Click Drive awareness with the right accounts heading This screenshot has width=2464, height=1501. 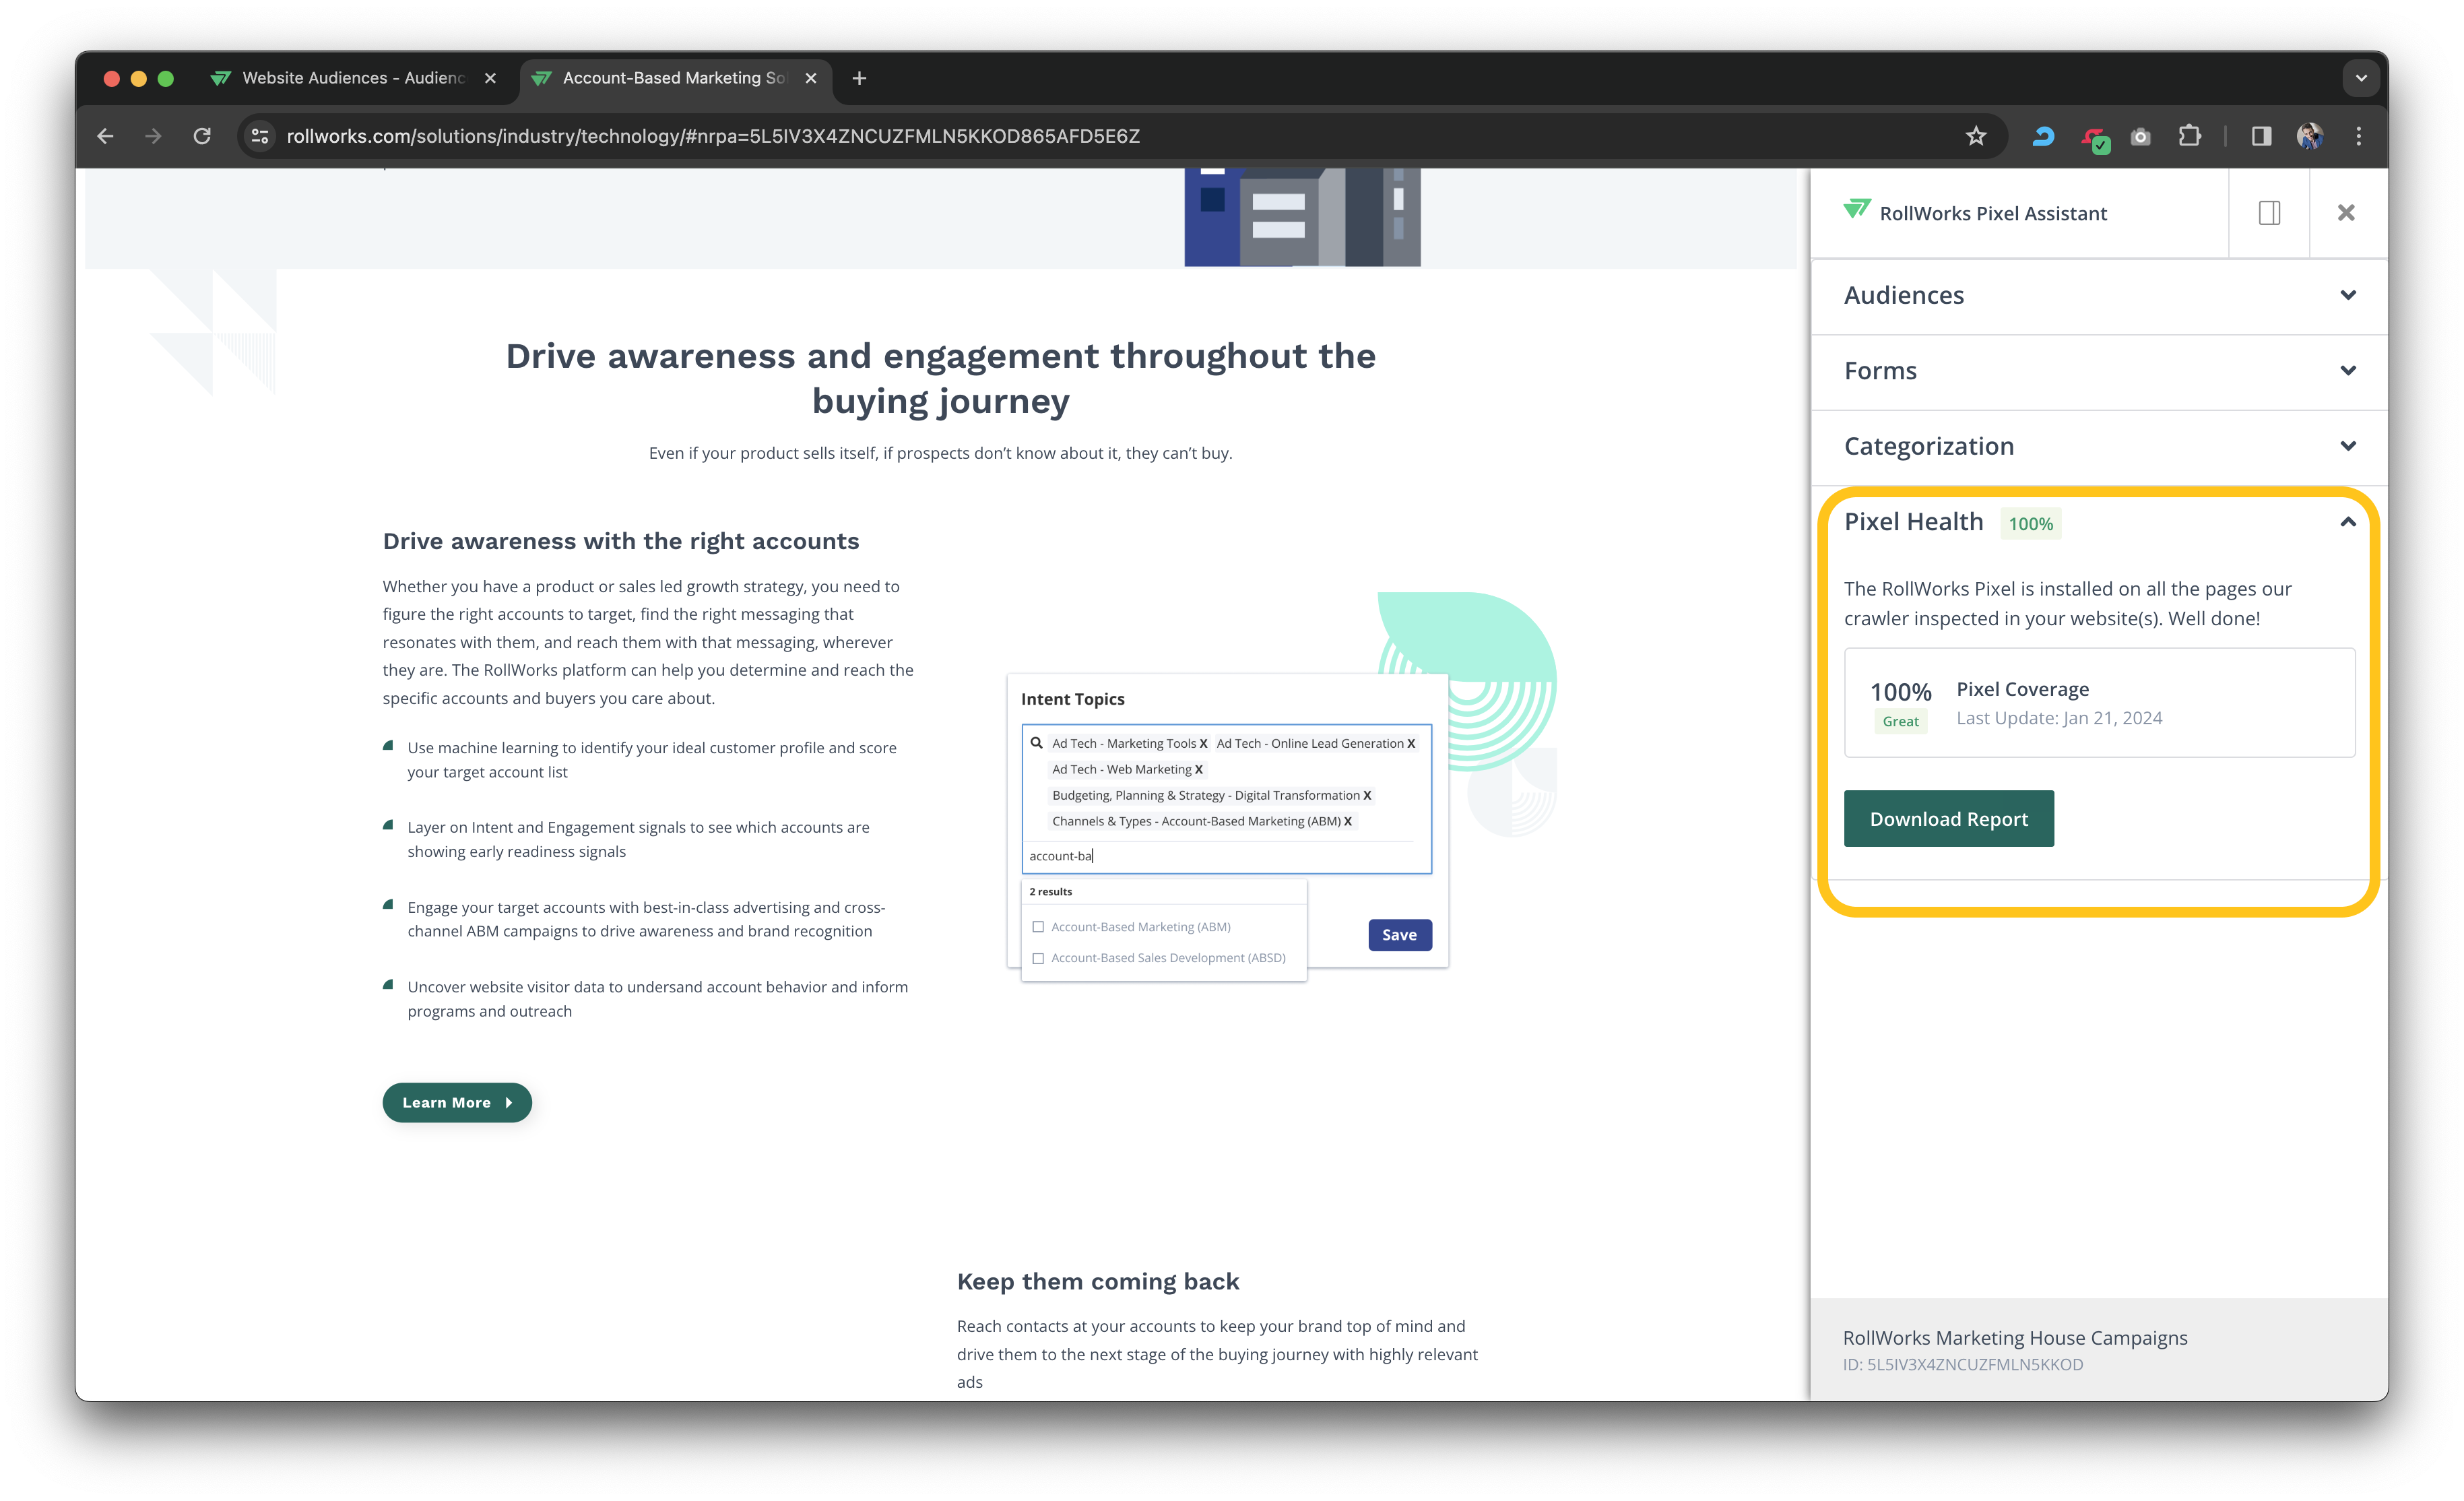(x=621, y=541)
